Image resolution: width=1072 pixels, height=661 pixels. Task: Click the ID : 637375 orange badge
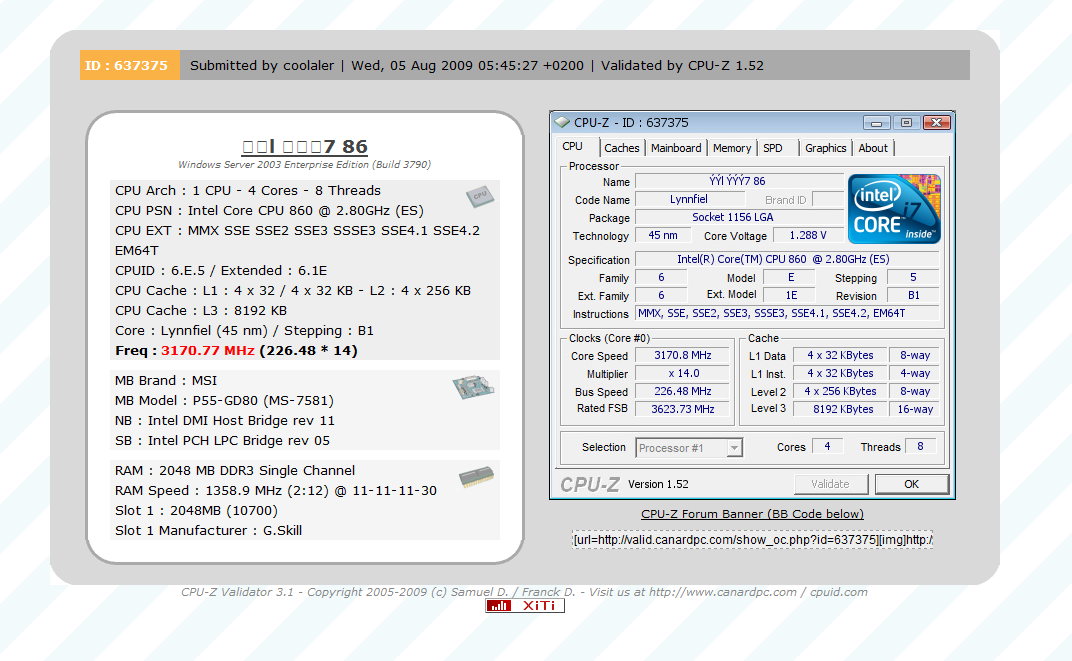(x=130, y=65)
